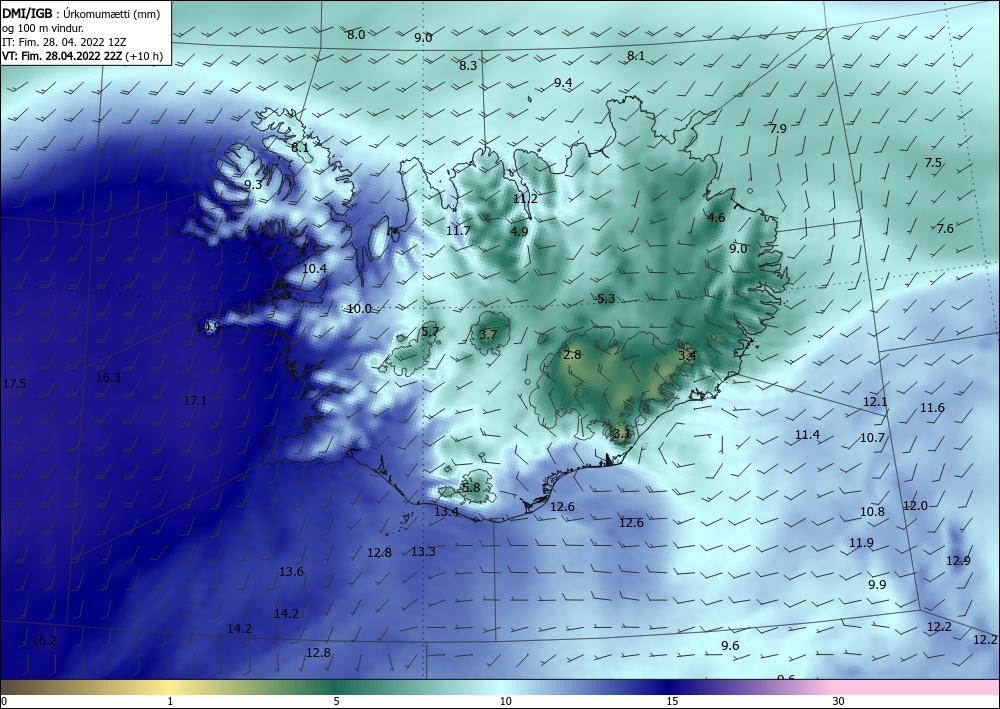Screen dimensions: 1000x709
Task: Click the map value 12.1
Action: pyautogui.click(x=875, y=402)
